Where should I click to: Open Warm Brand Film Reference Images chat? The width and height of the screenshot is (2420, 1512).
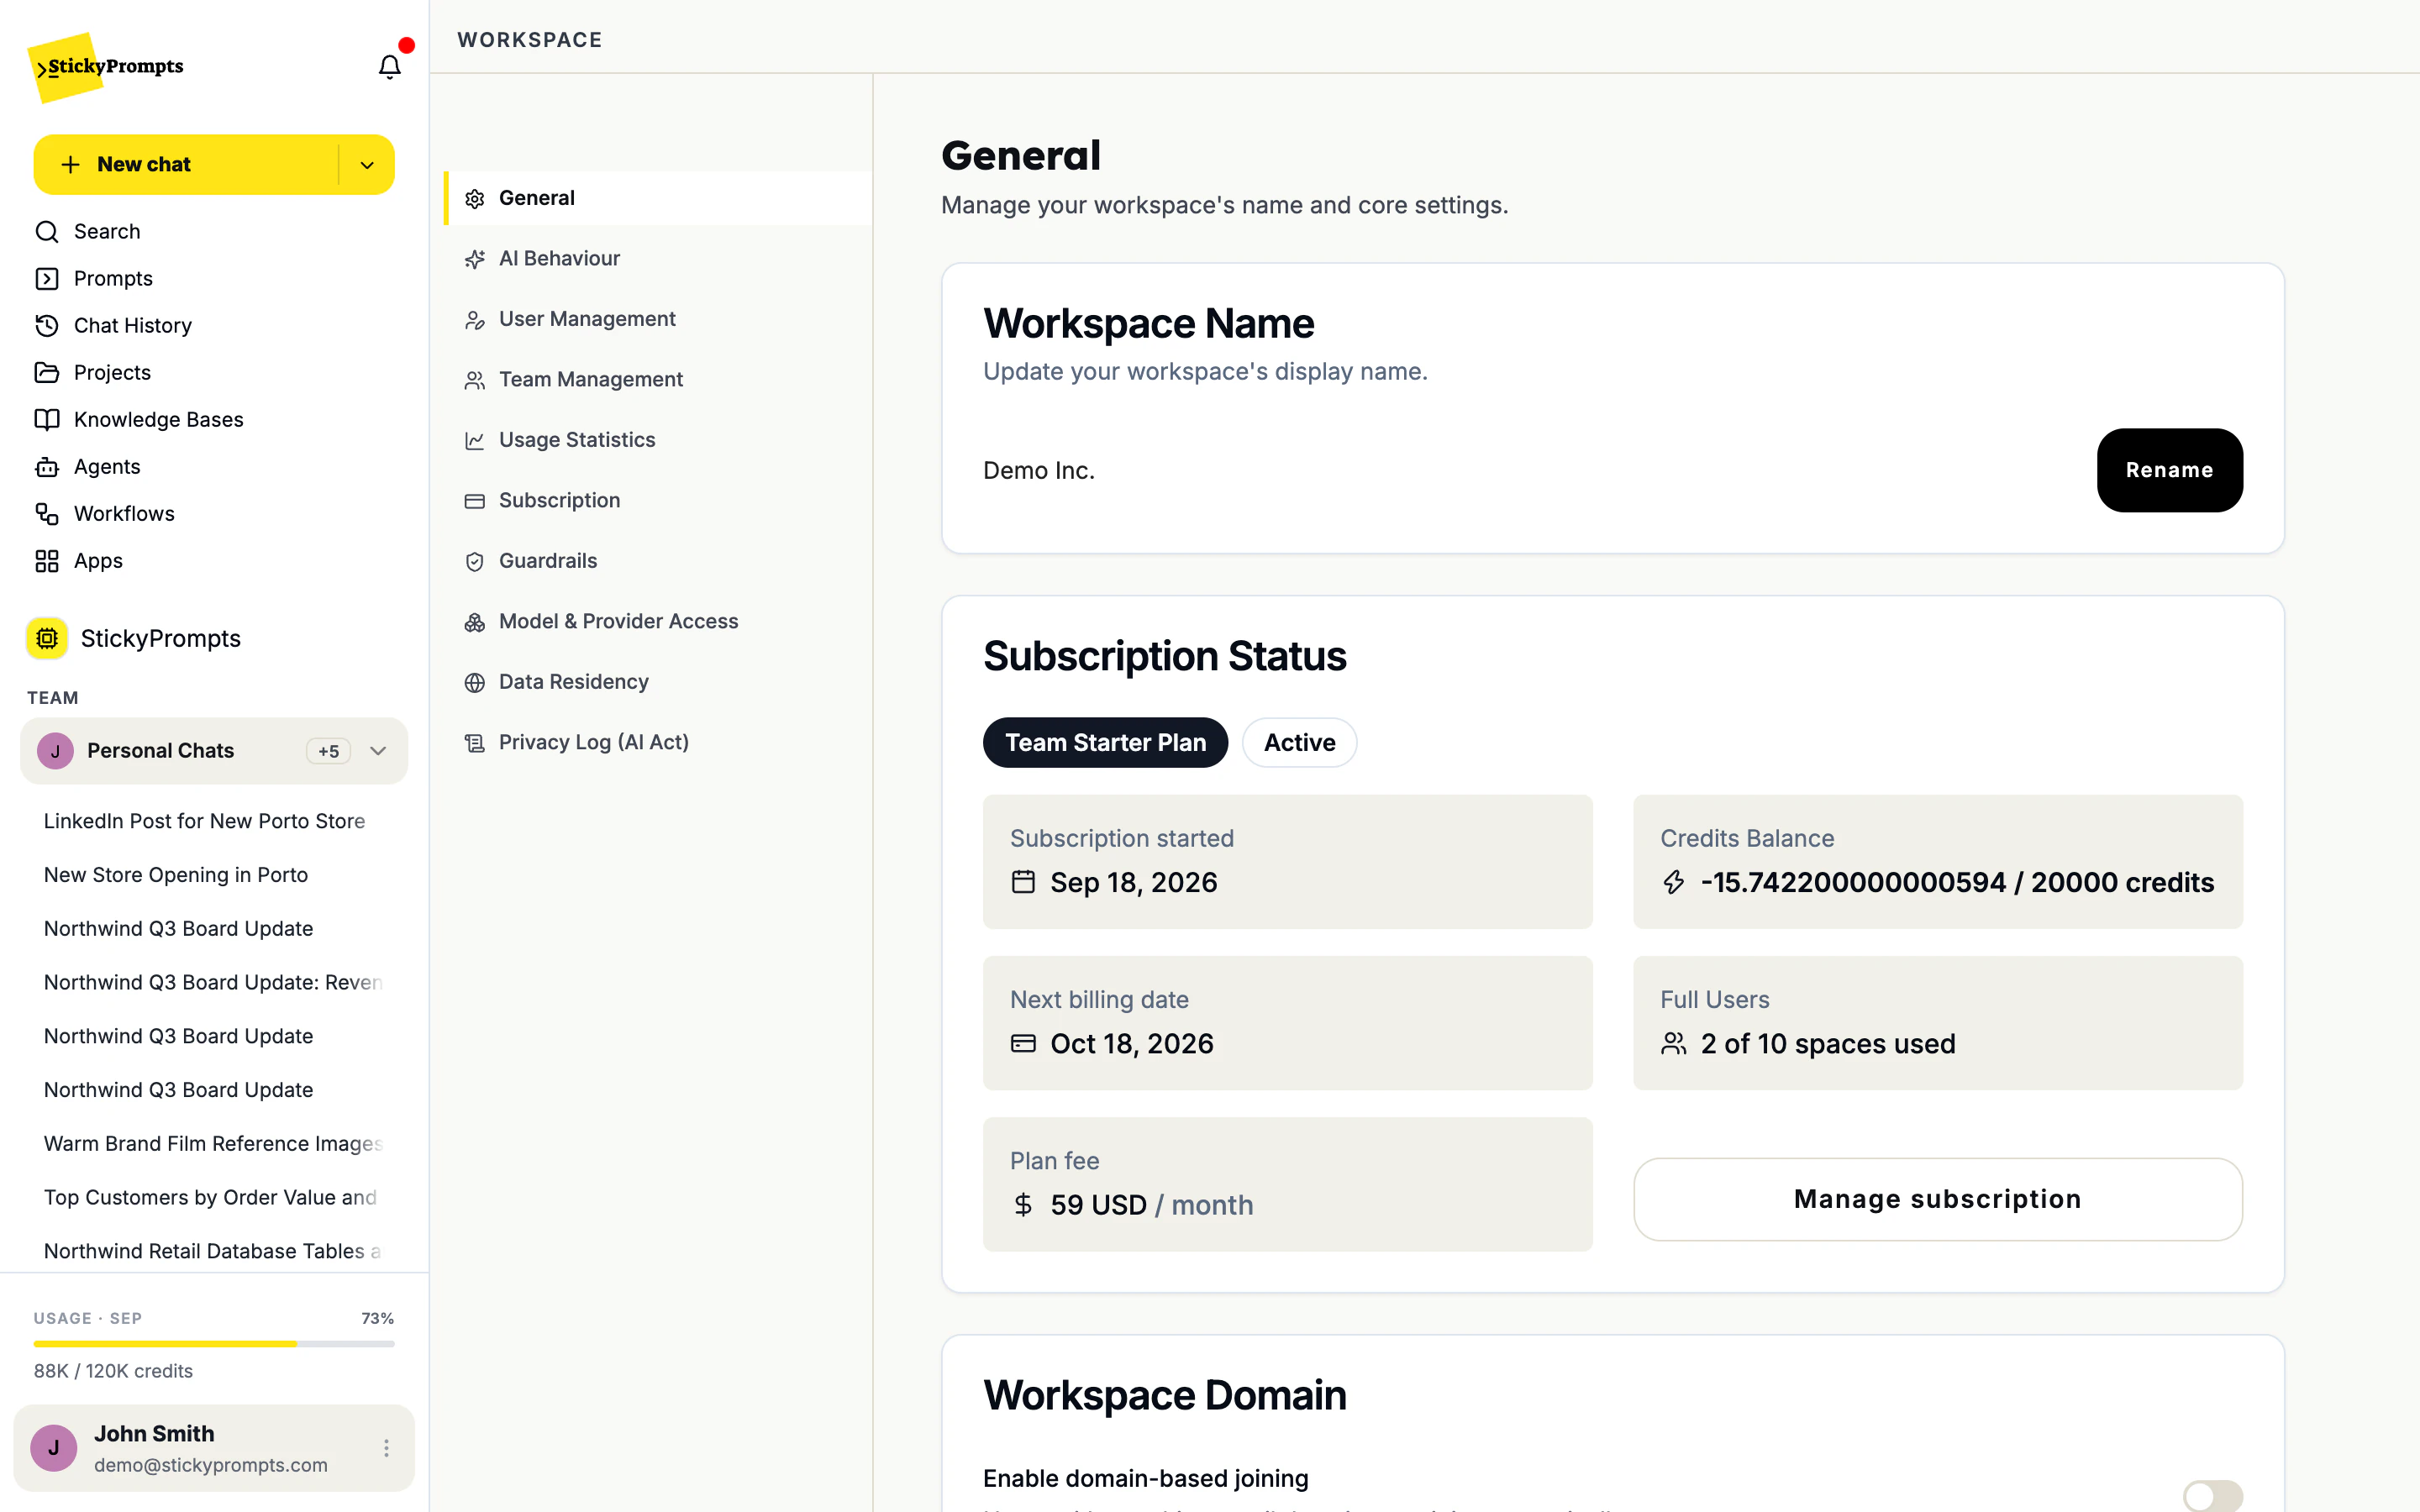(213, 1144)
